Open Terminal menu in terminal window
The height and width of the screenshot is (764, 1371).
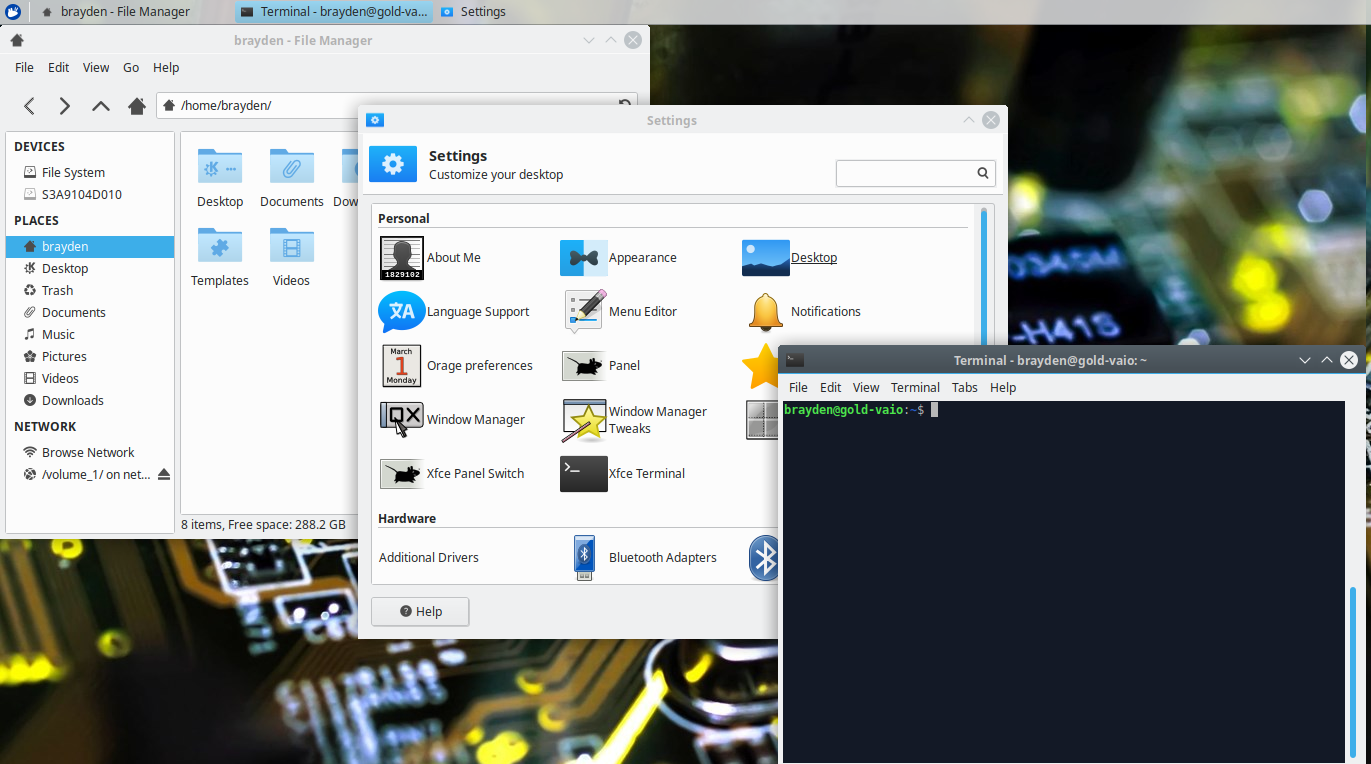915,387
